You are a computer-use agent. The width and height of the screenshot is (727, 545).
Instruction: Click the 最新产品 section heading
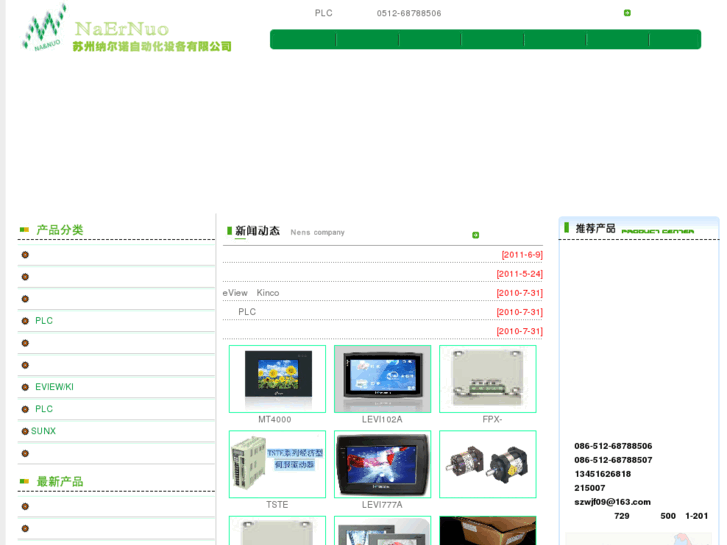point(60,482)
